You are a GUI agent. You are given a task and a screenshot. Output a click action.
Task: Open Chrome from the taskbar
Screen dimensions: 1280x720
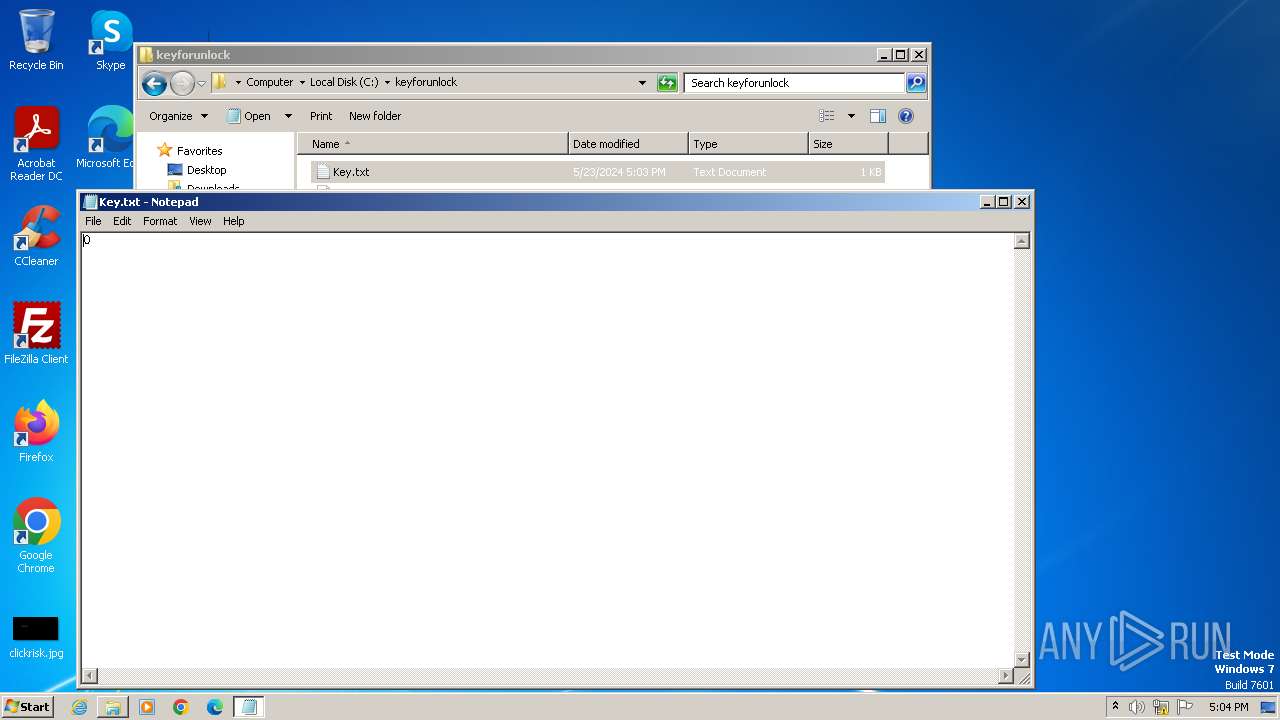181,707
